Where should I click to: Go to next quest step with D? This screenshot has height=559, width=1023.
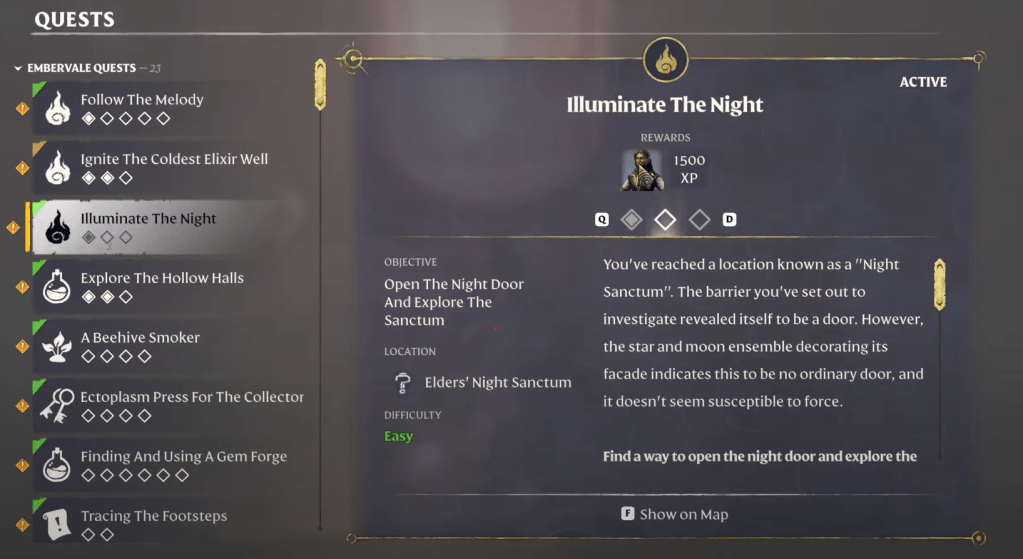pyautogui.click(x=729, y=220)
